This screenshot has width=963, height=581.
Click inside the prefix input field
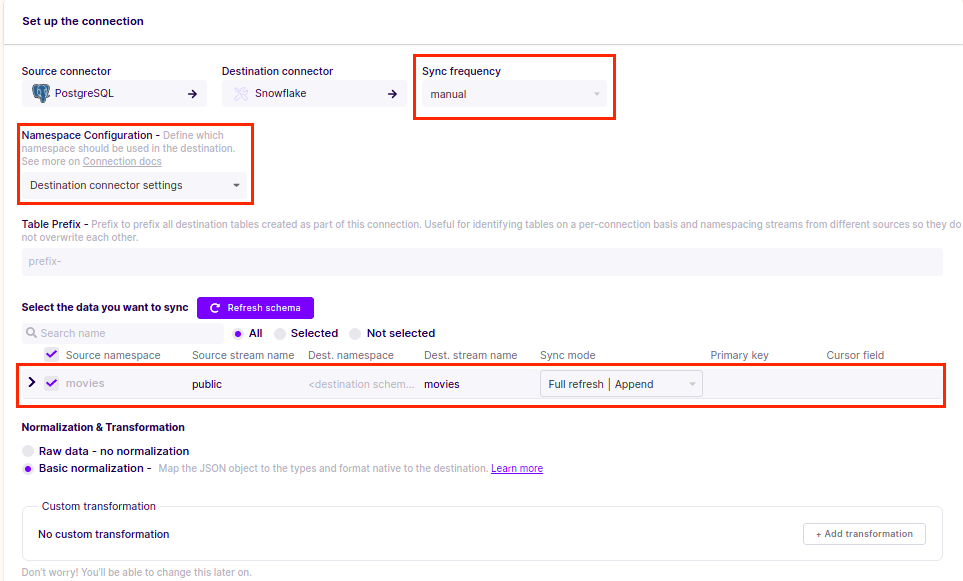pyautogui.click(x=480, y=261)
